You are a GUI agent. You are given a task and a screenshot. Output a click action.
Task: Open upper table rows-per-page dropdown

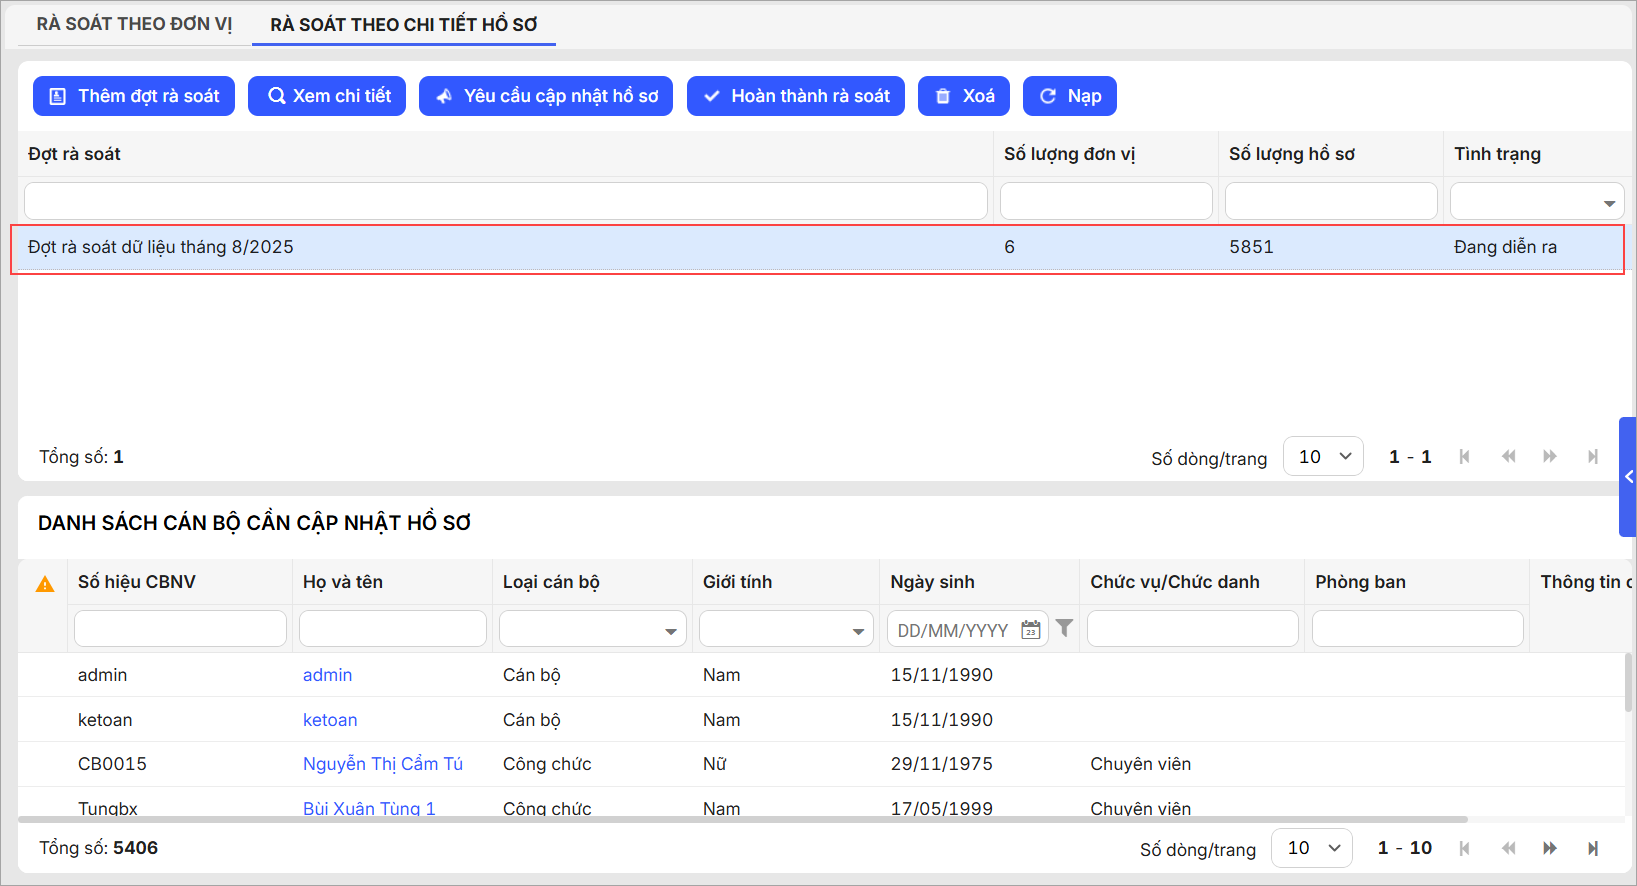coord(1323,457)
